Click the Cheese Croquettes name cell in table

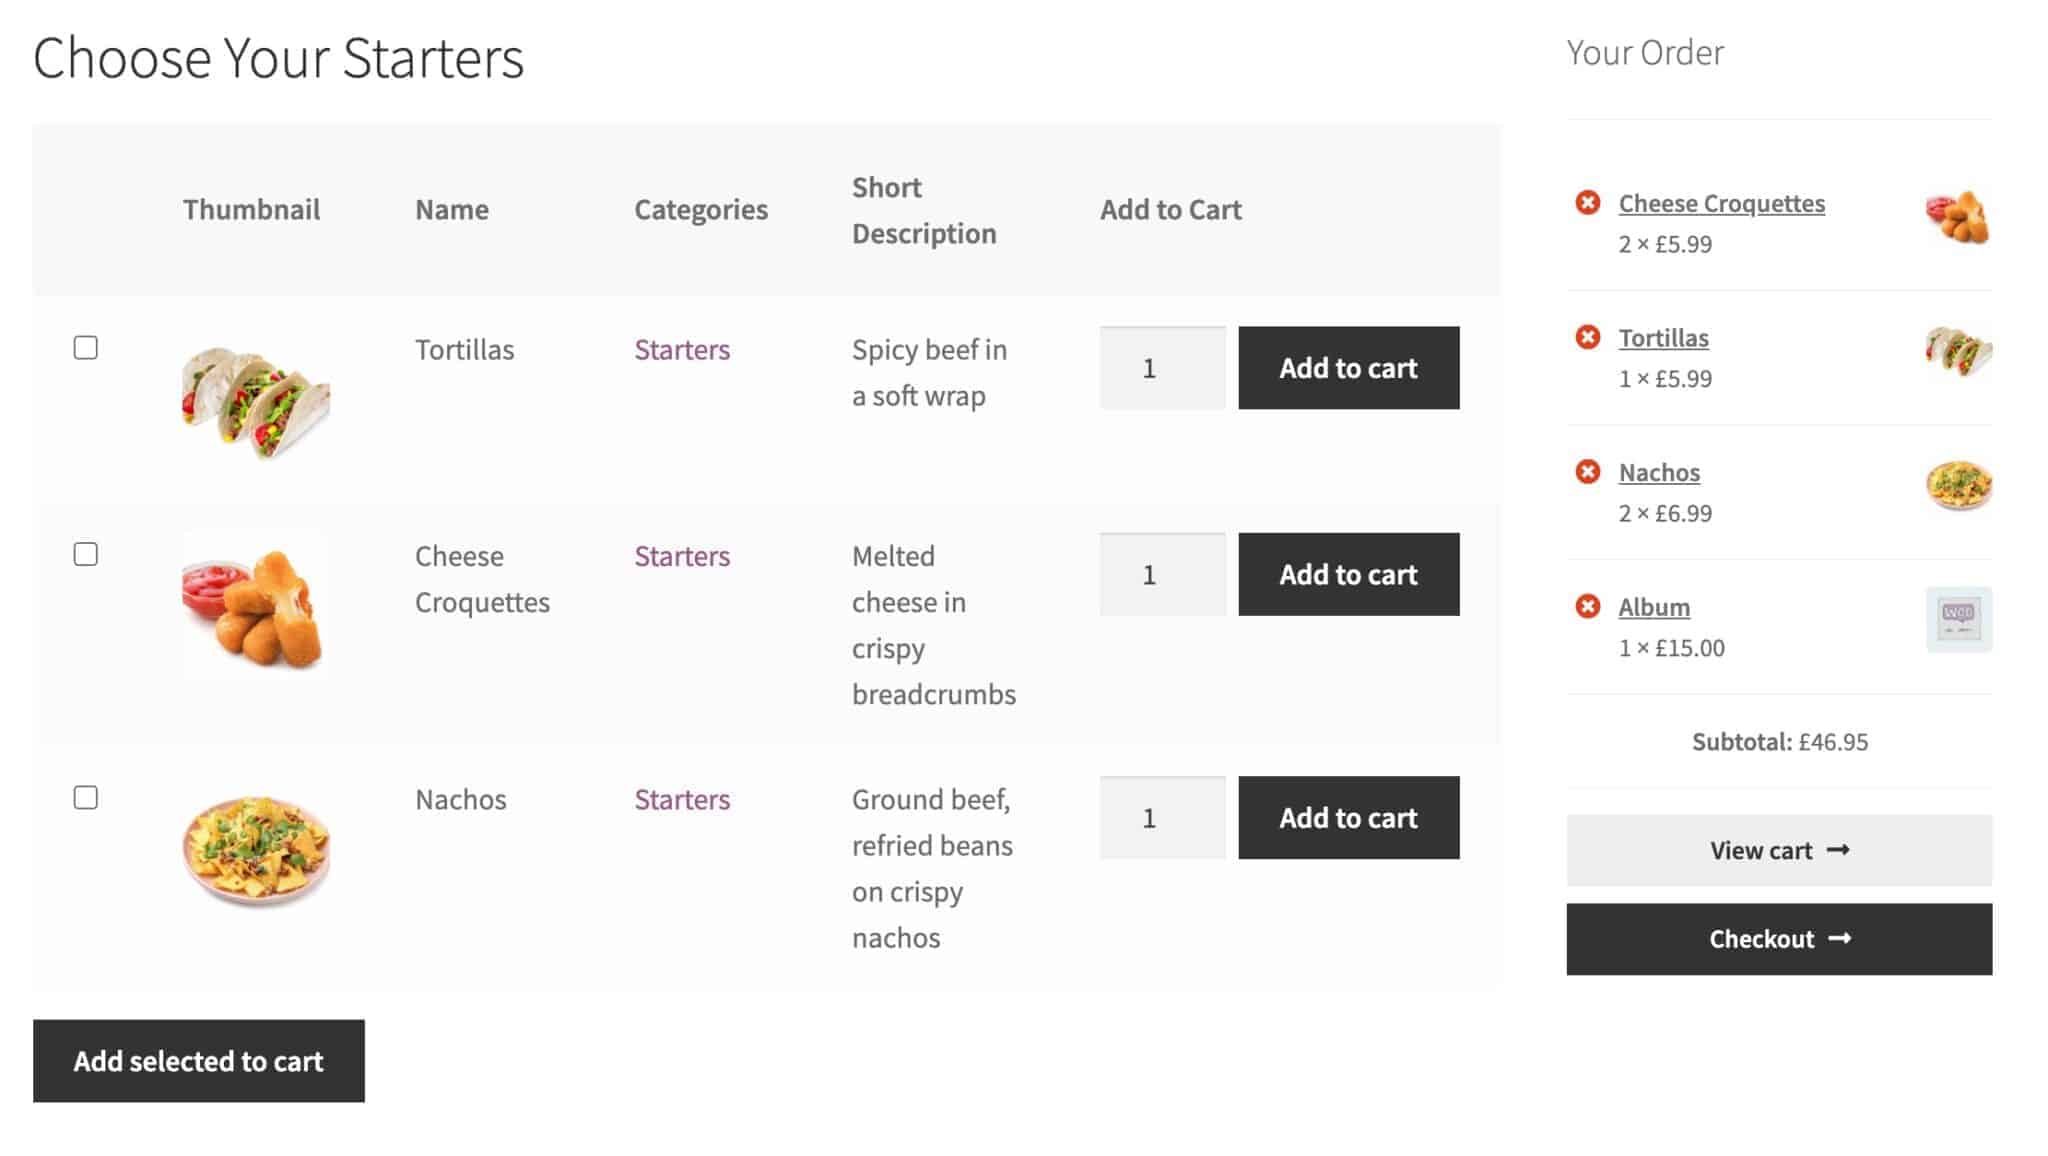pyautogui.click(x=482, y=579)
